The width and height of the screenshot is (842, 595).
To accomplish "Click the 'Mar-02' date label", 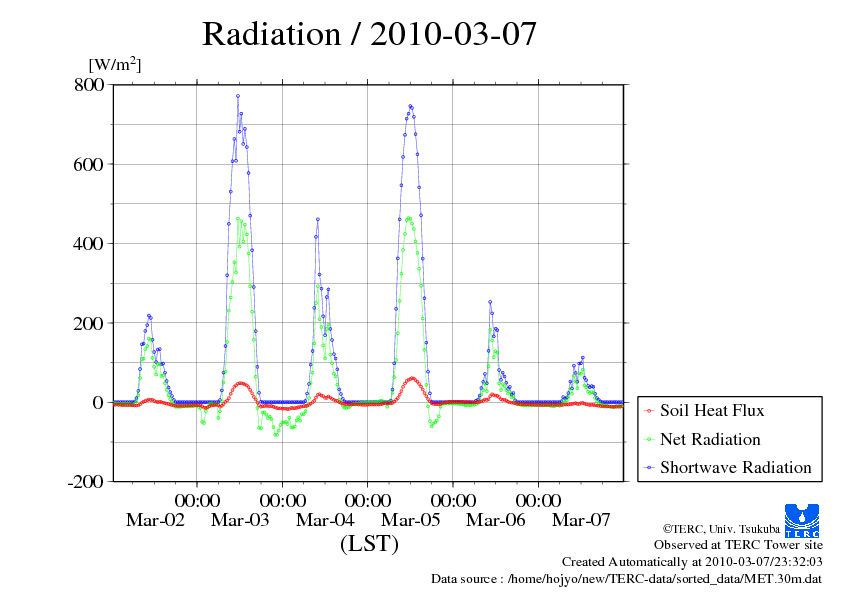I will coord(155,520).
